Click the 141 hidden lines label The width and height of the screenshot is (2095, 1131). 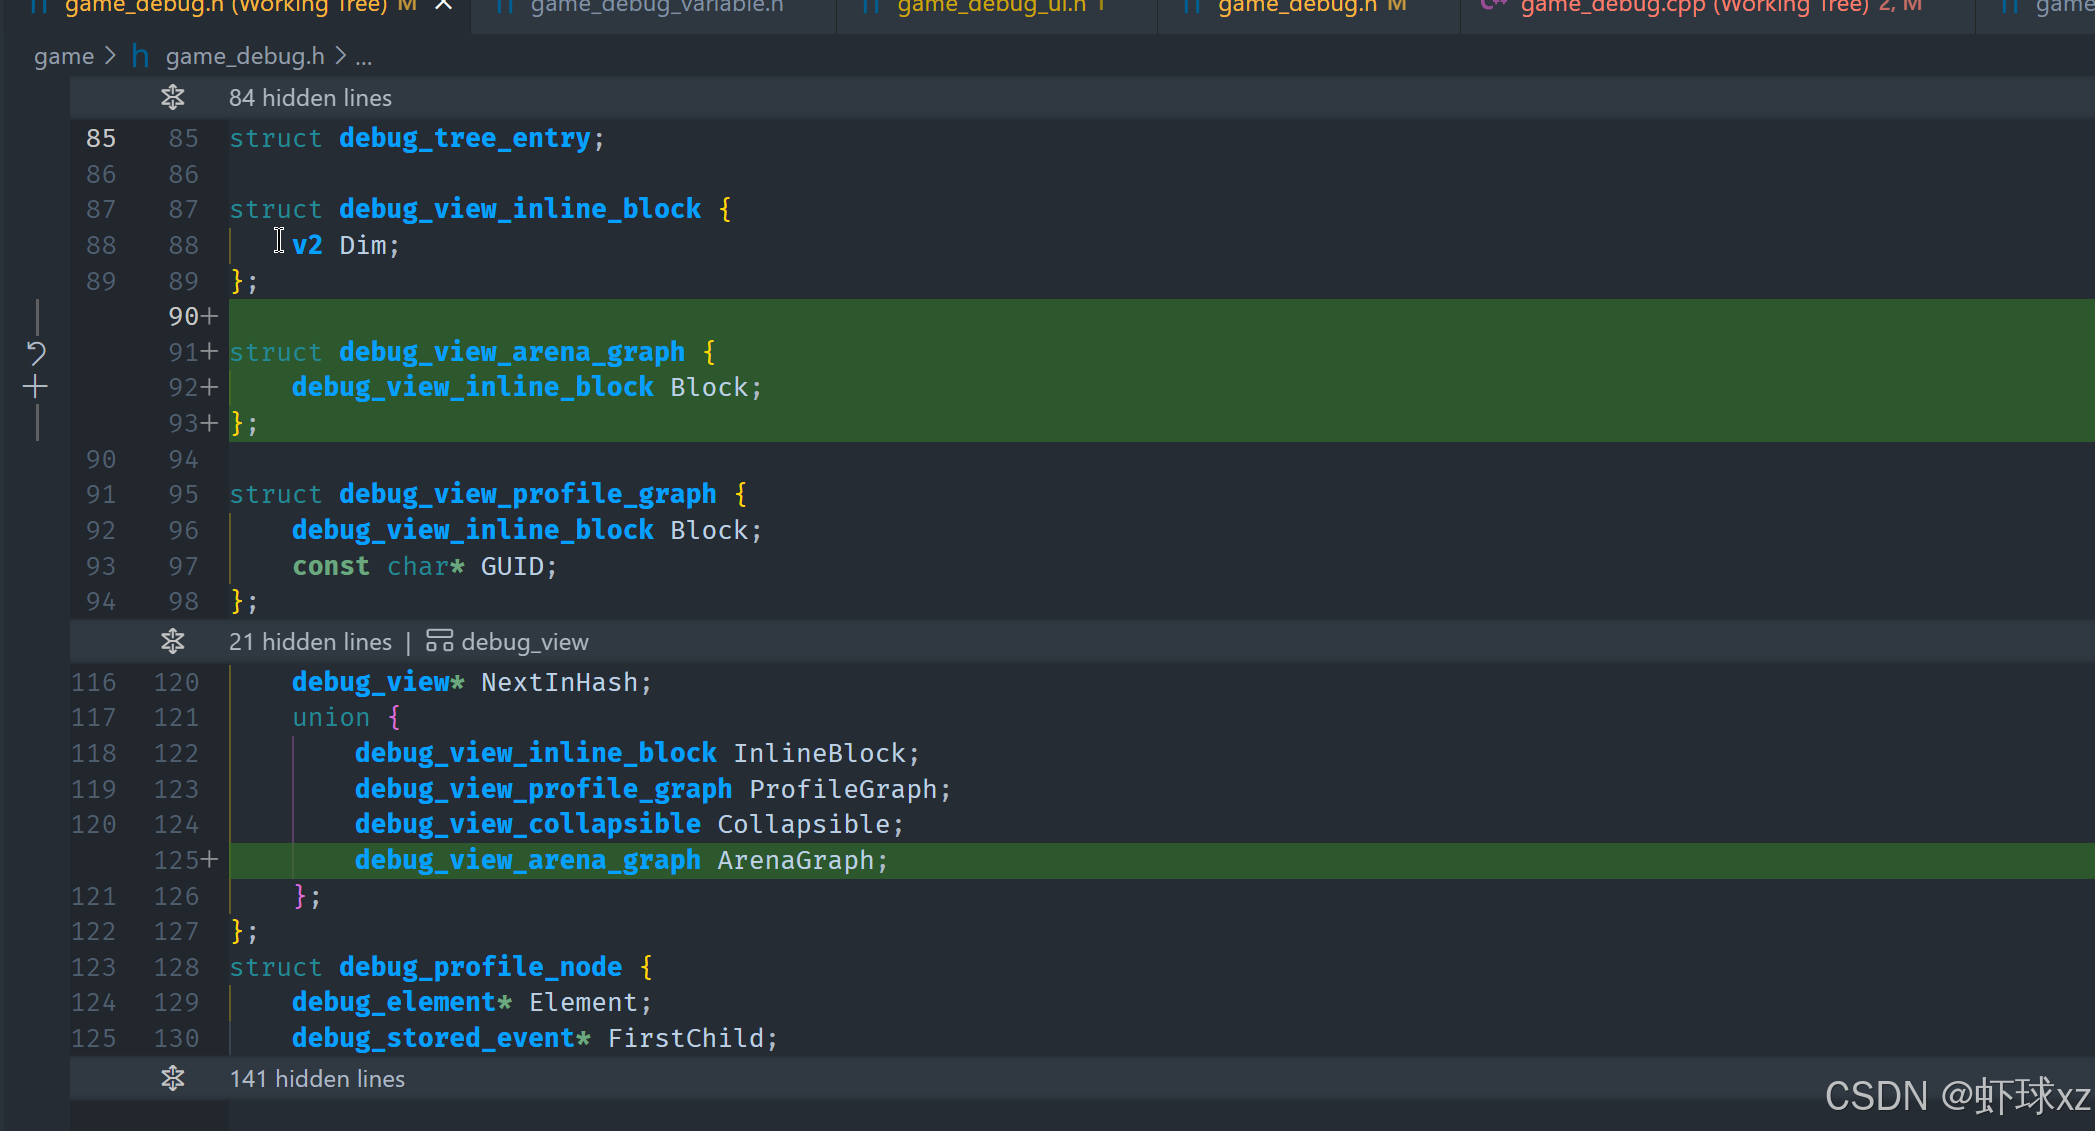(x=317, y=1079)
